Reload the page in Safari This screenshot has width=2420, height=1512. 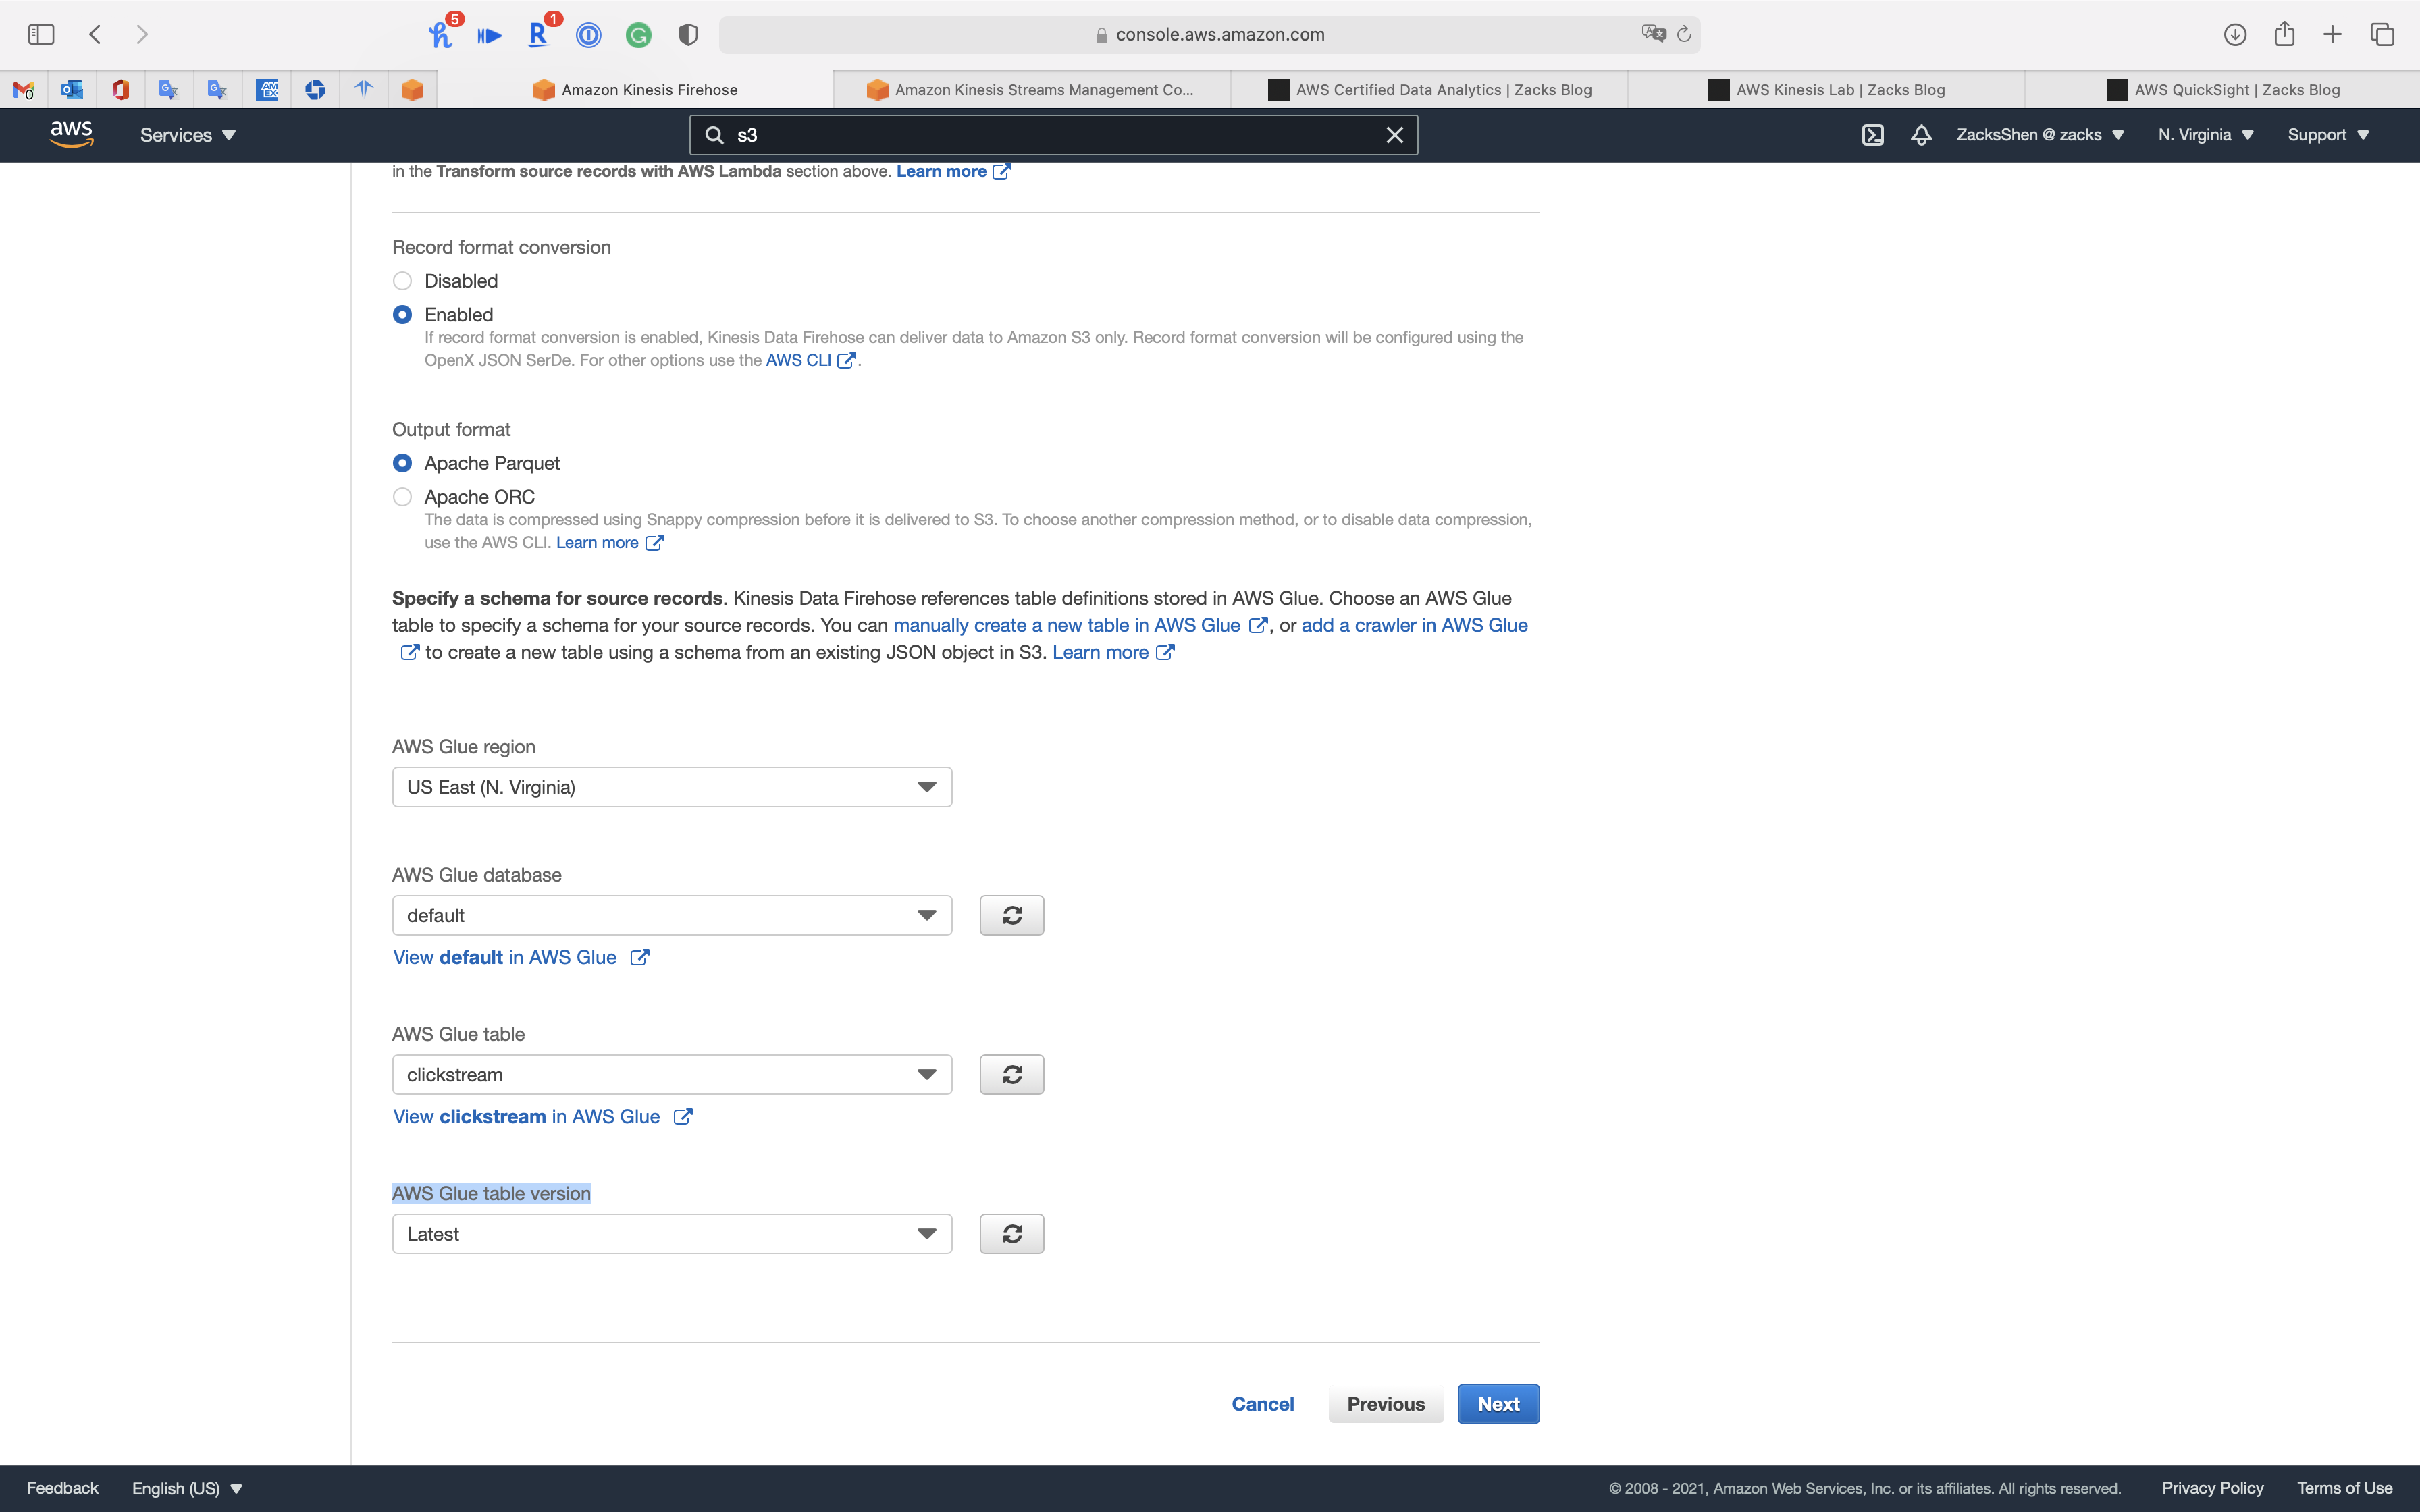click(1684, 34)
